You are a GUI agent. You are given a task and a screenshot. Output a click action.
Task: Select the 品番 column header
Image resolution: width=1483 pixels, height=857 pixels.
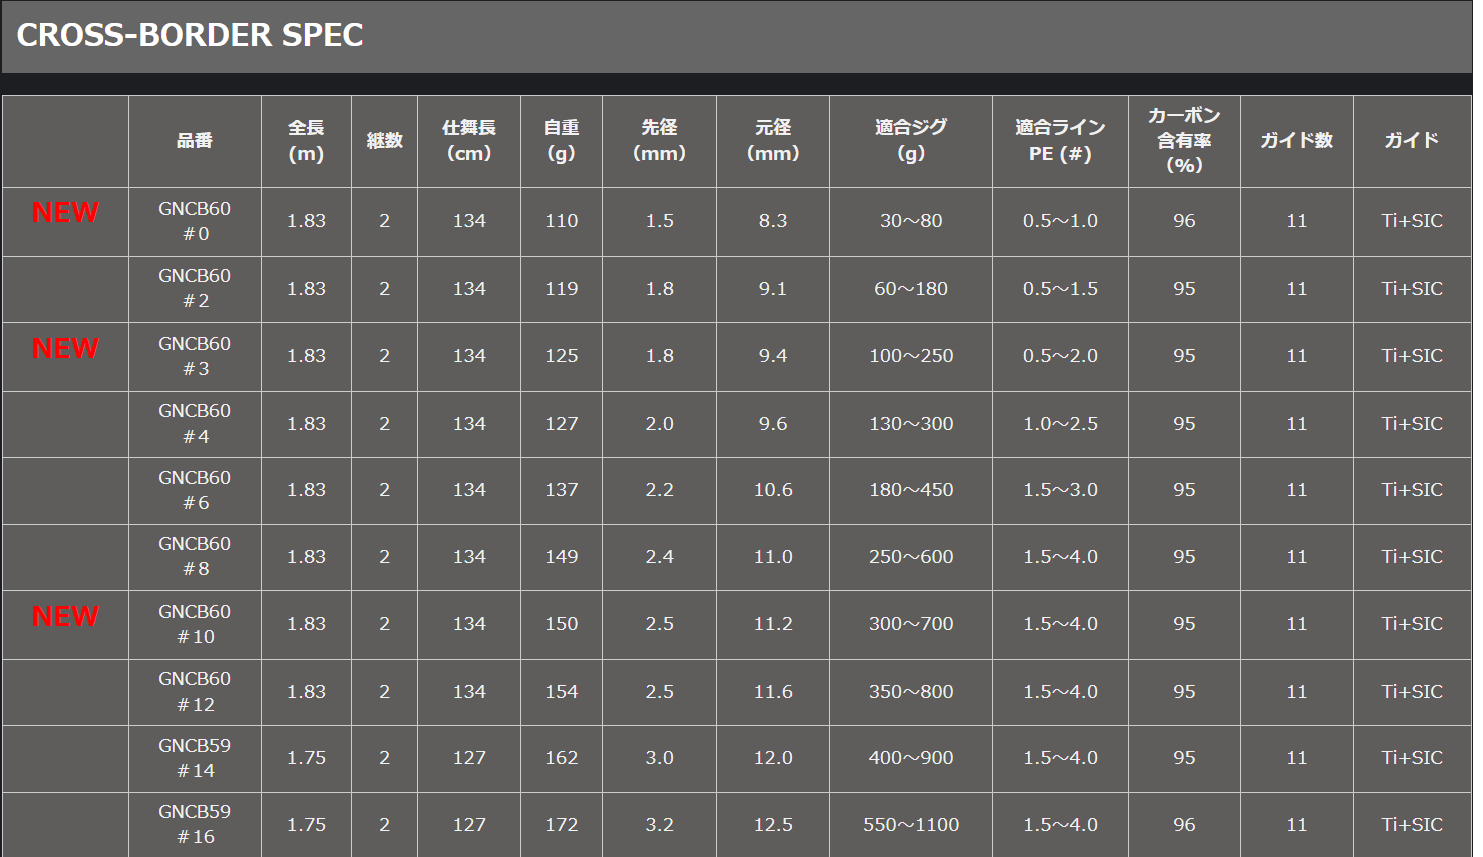point(195,141)
